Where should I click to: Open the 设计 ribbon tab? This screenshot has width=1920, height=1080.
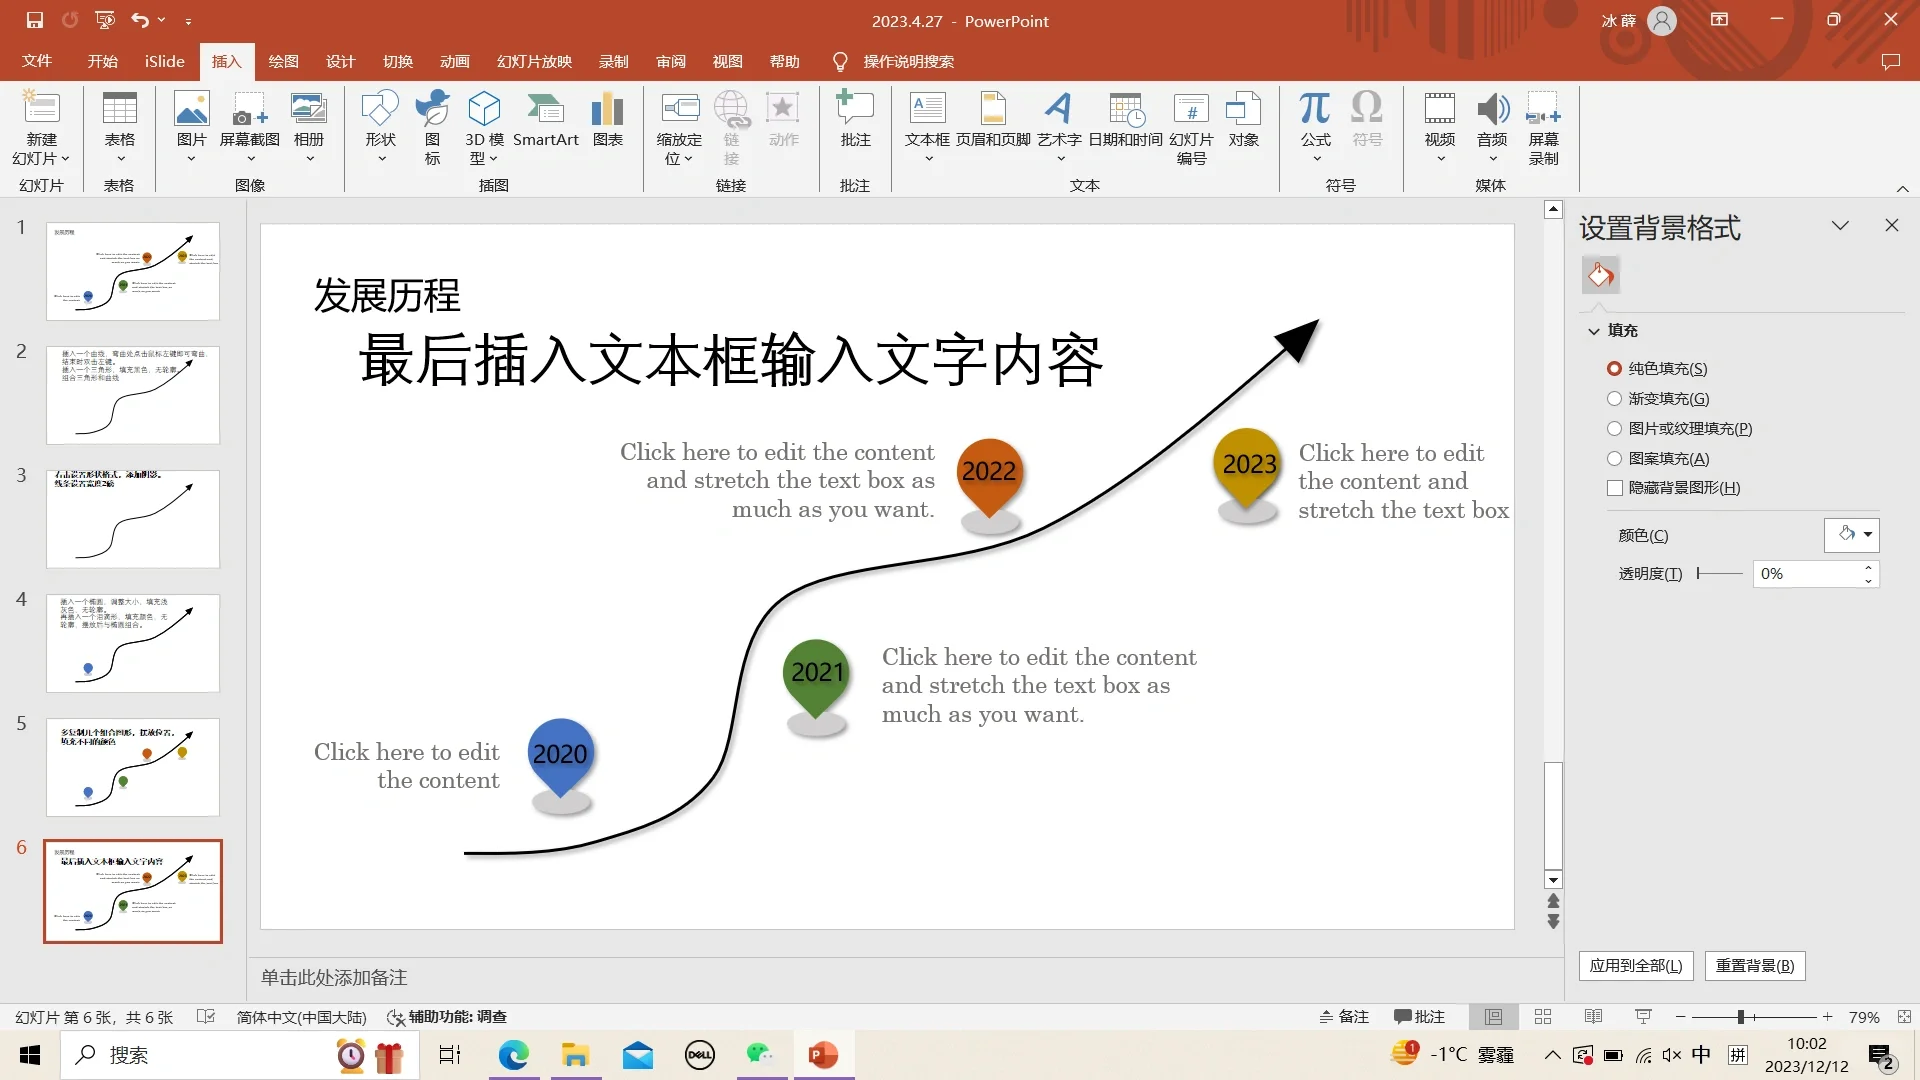(x=340, y=61)
